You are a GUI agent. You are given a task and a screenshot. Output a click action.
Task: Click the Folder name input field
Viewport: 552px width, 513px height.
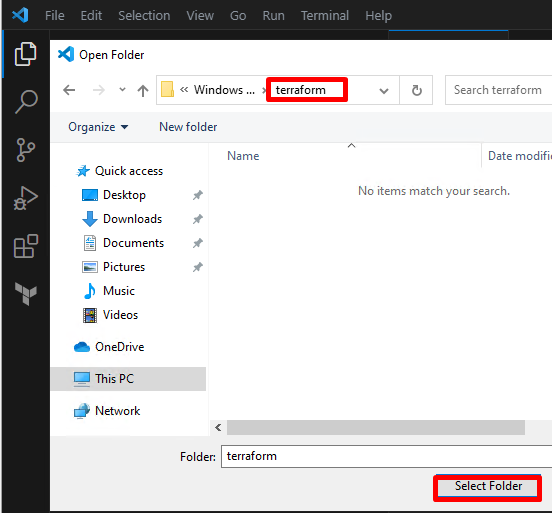click(x=386, y=456)
